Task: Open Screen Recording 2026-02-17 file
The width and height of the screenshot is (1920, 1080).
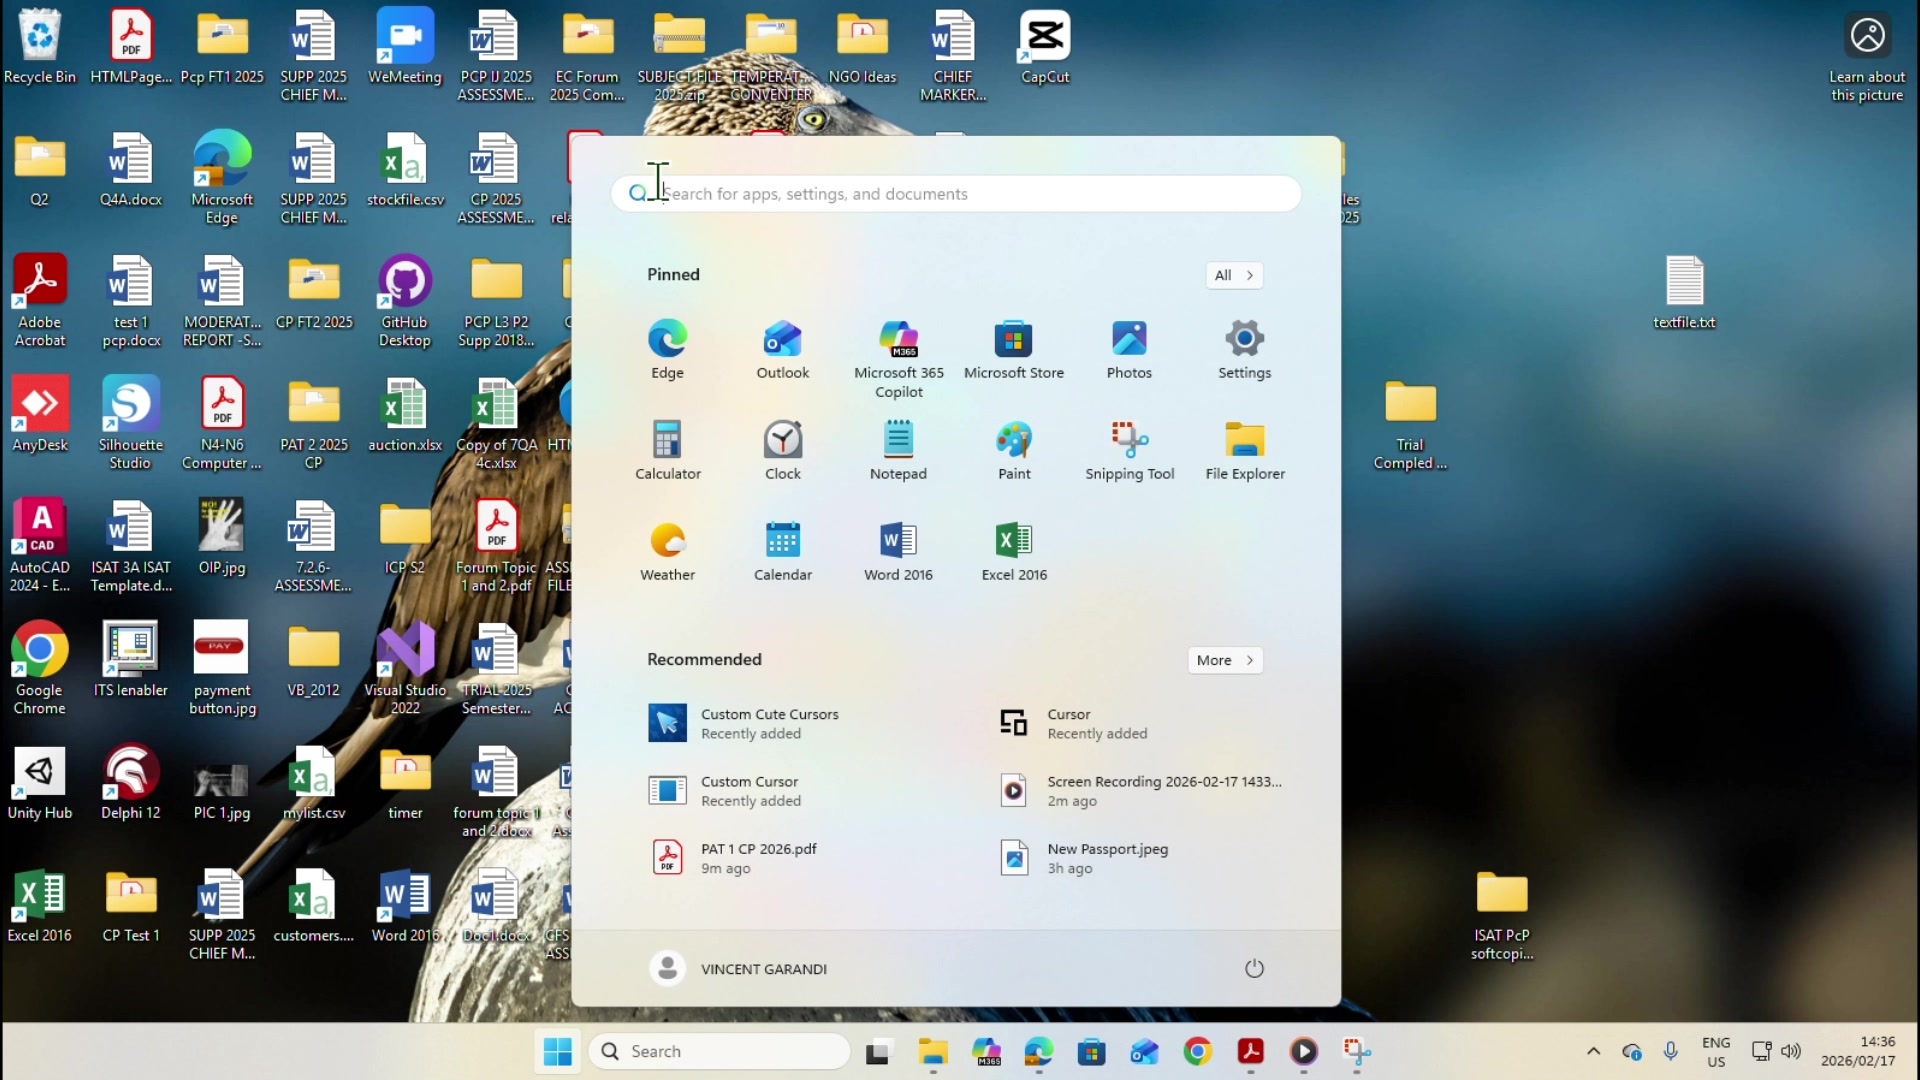Action: 1140,790
